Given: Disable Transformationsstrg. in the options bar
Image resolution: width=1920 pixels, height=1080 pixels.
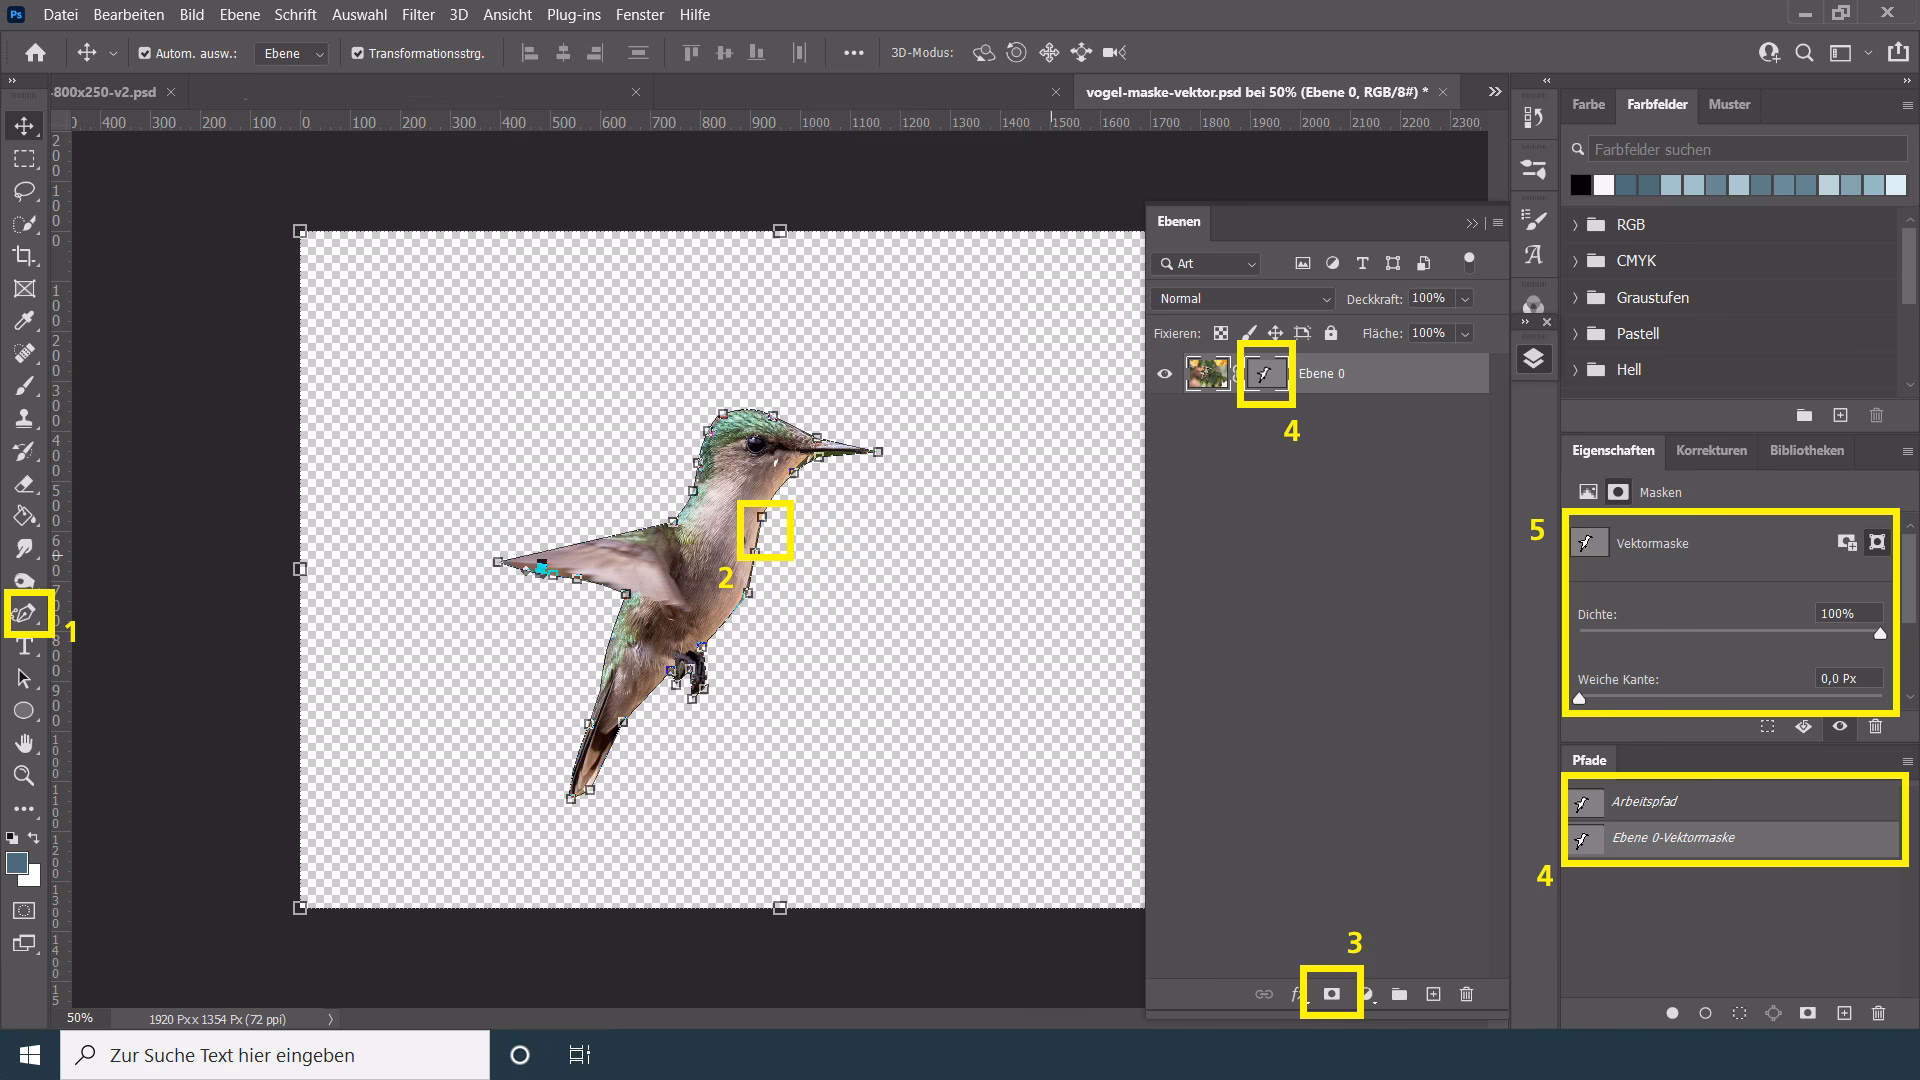Looking at the screenshot, I should [357, 52].
